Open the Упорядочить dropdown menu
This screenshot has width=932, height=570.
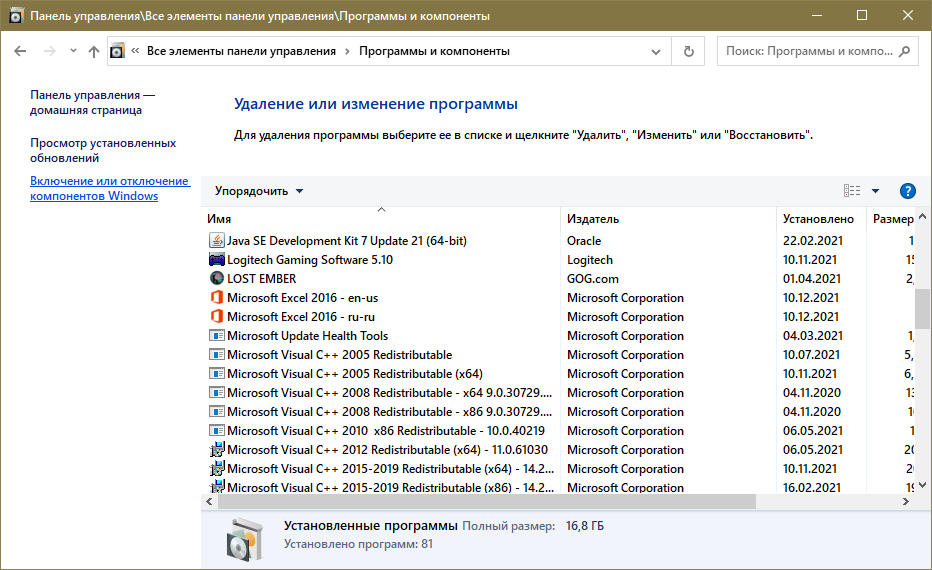[259, 191]
